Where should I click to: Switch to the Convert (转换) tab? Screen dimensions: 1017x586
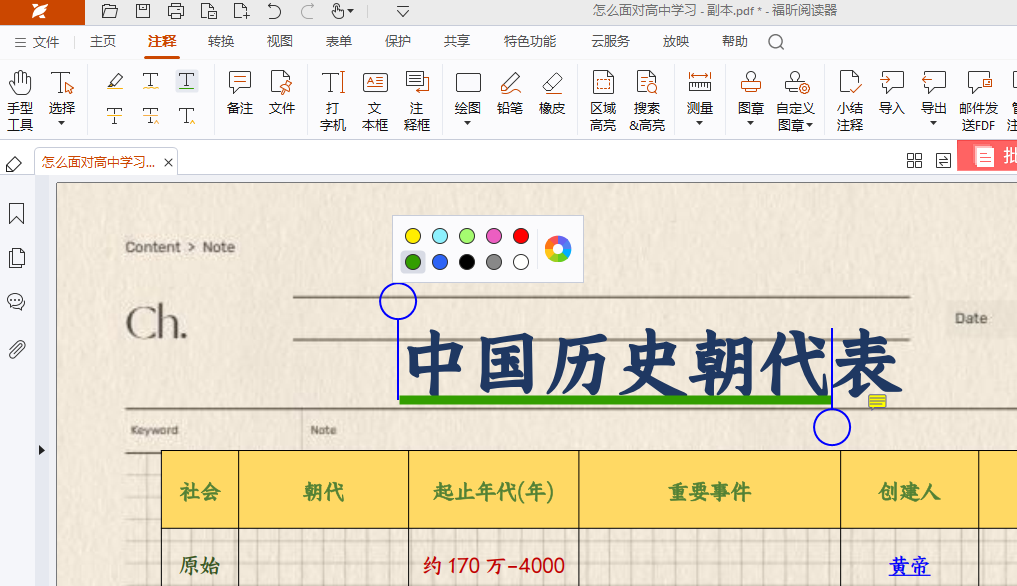pyautogui.click(x=221, y=42)
